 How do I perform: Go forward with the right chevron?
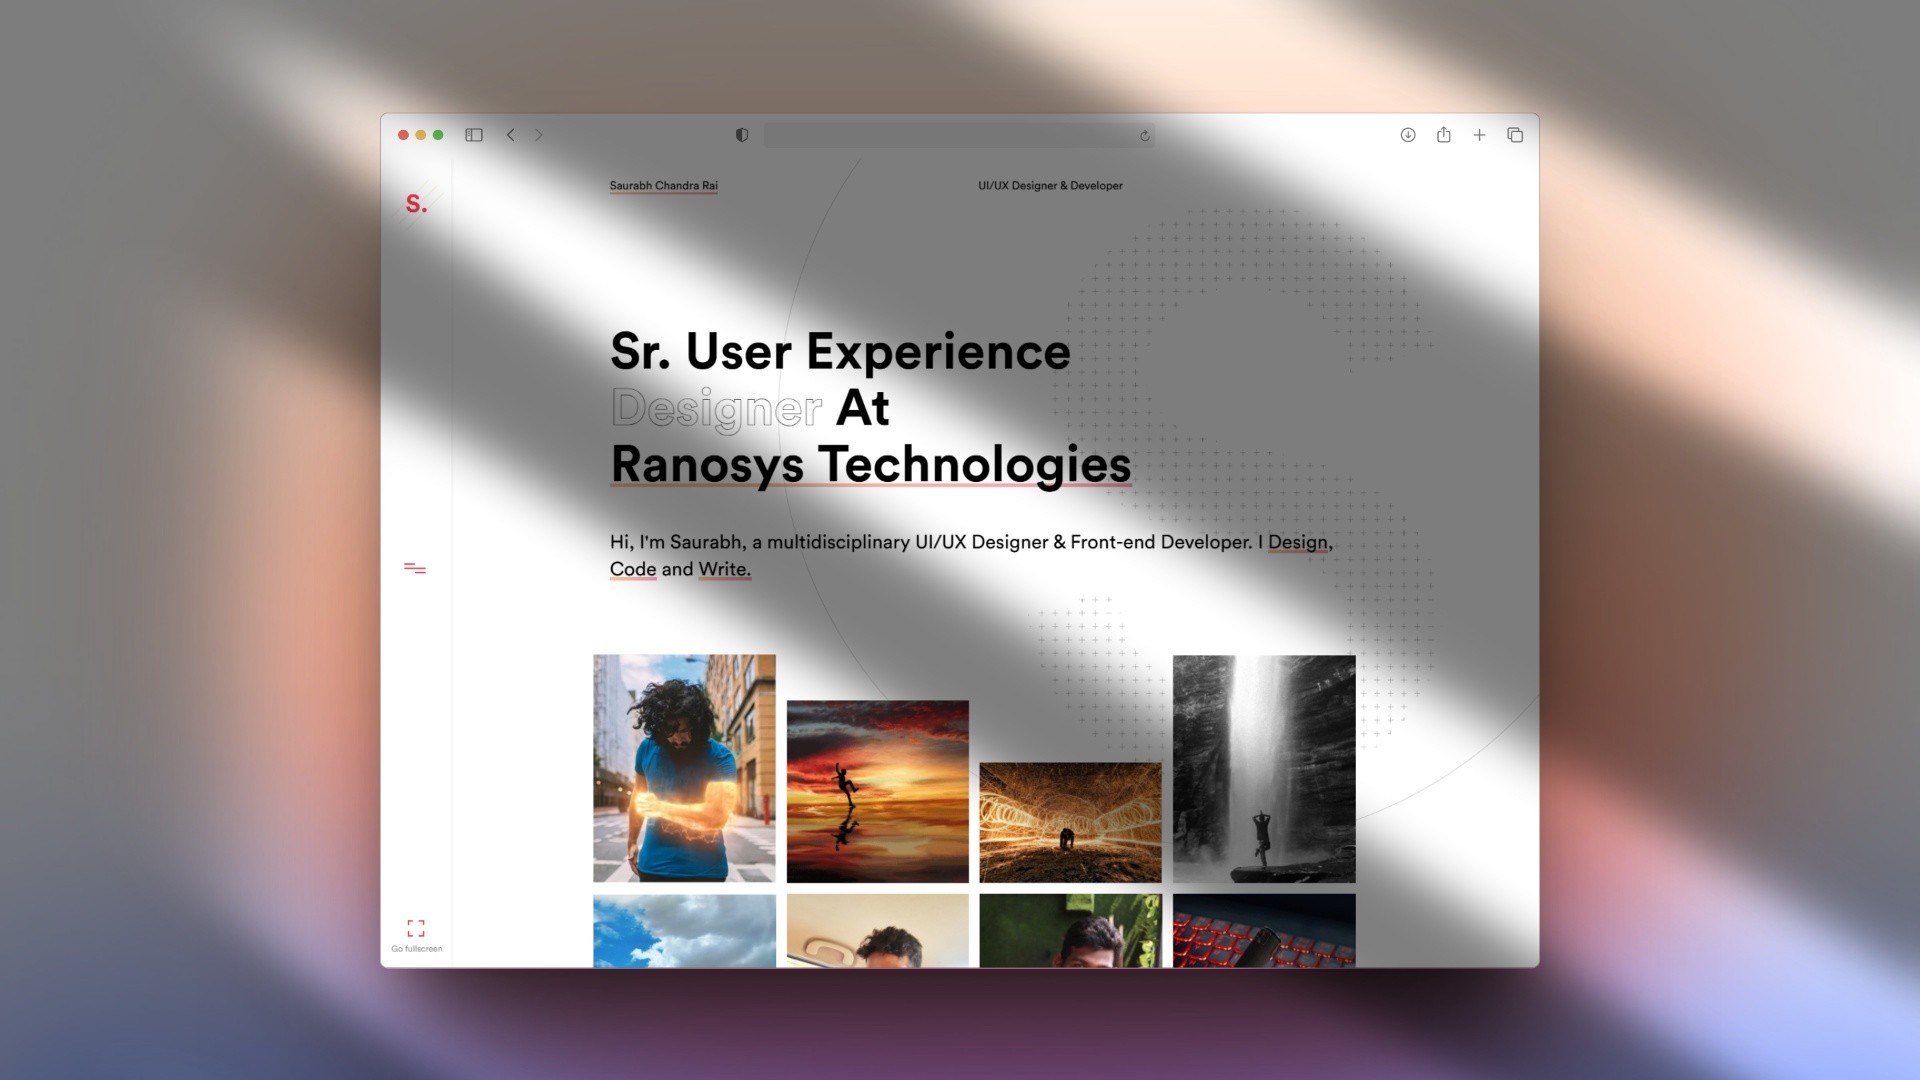pos(538,135)
